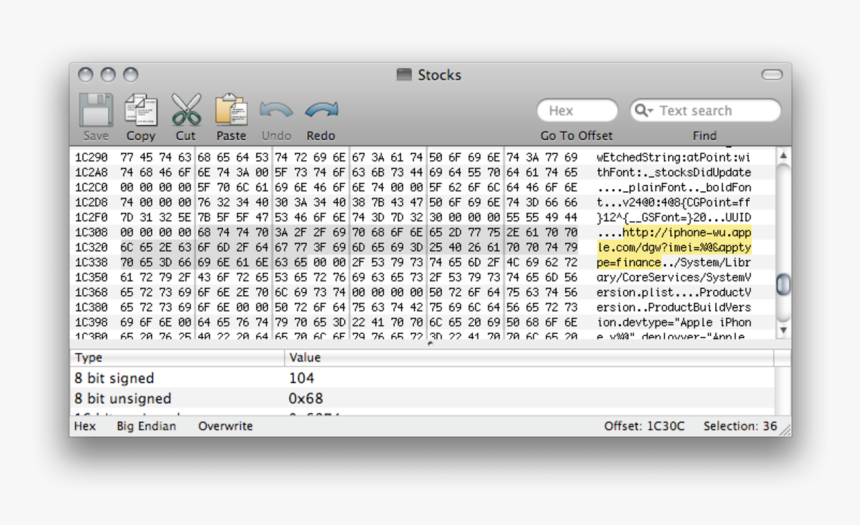Click offset address 1C2F0
This screenshot has width=860, height=525.
91,217
